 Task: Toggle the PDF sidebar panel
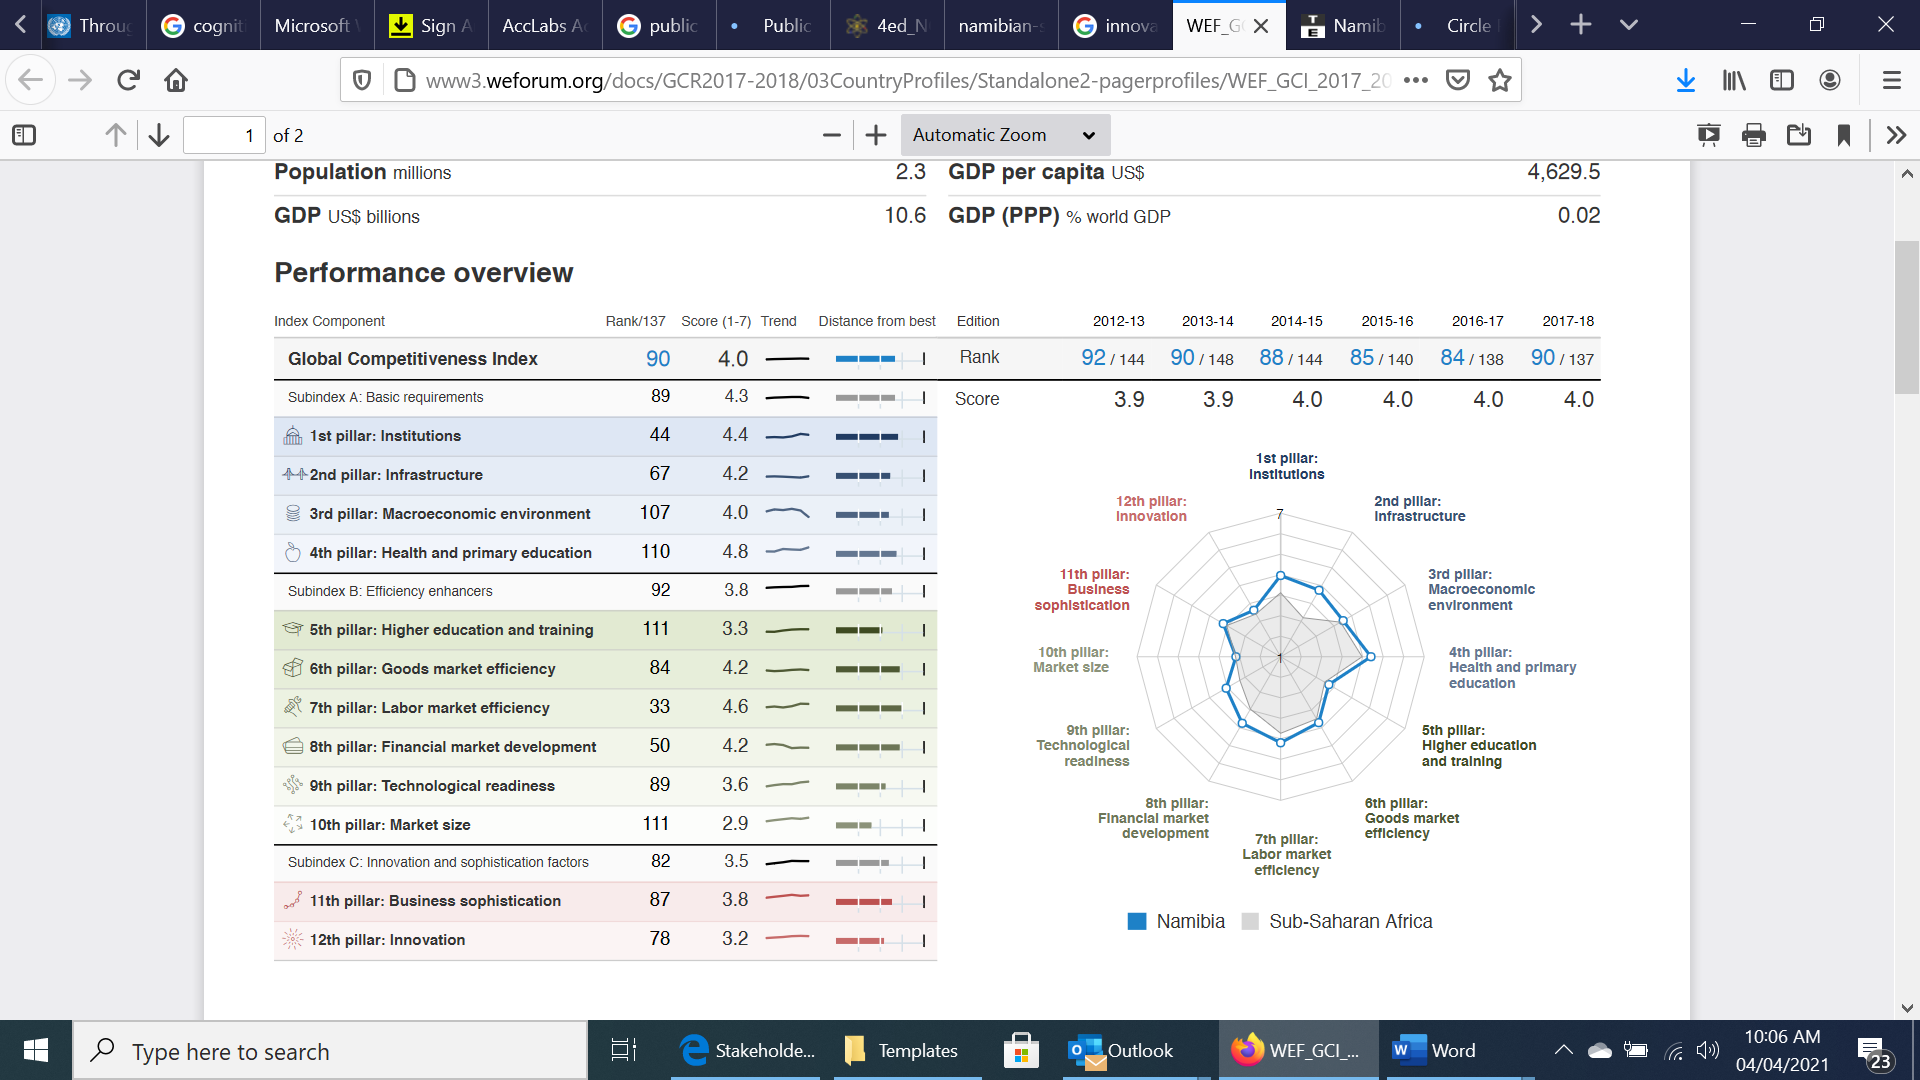coord(24,135)
